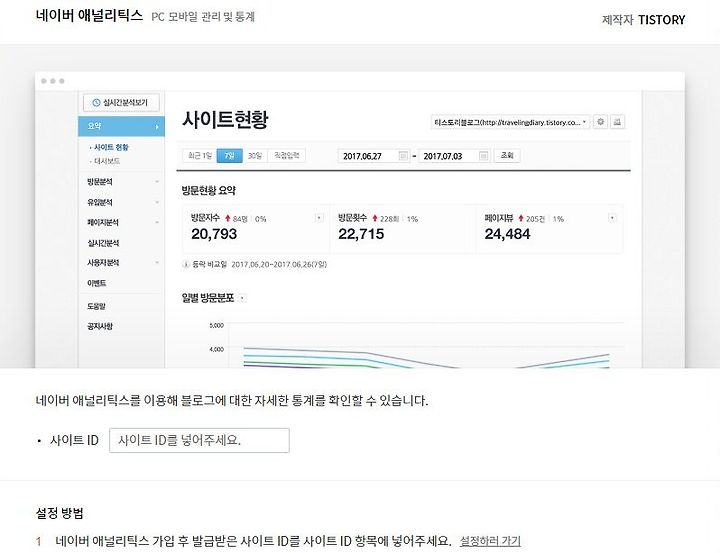Image resolution: width=720 pixels, height=553 pixels.
Task: Click the settings gear icon
Action: (600, 122)
